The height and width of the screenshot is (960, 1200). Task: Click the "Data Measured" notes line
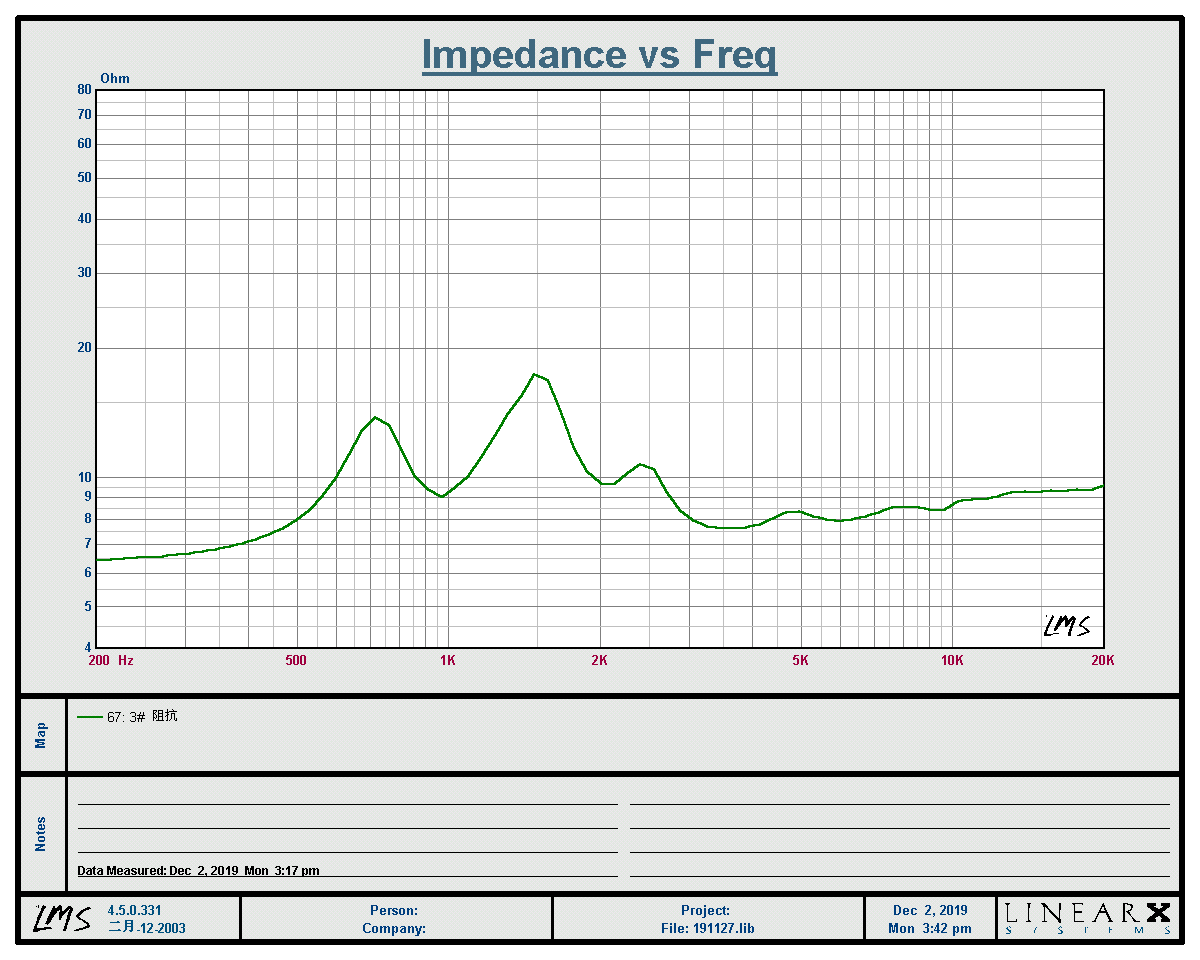pos(198,870)
